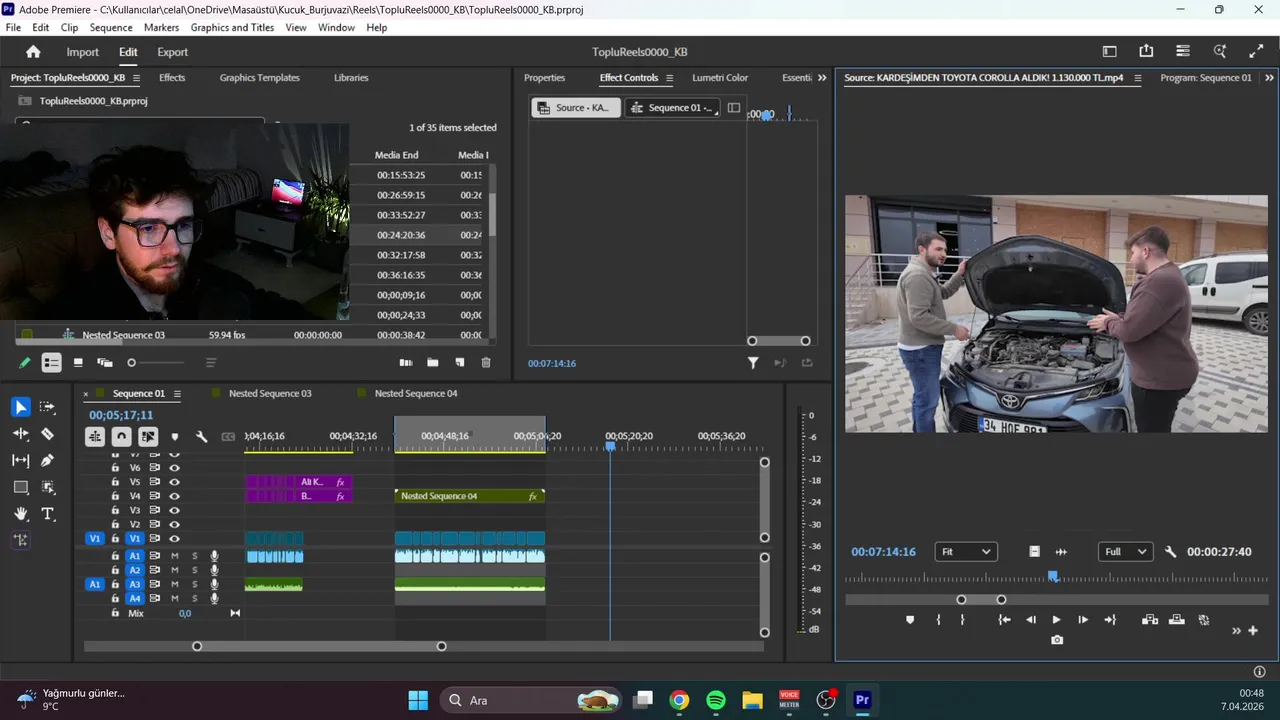Select the Razor tool
The width and height of the screenshot is (1280, 720).
[x=47, y=434]
